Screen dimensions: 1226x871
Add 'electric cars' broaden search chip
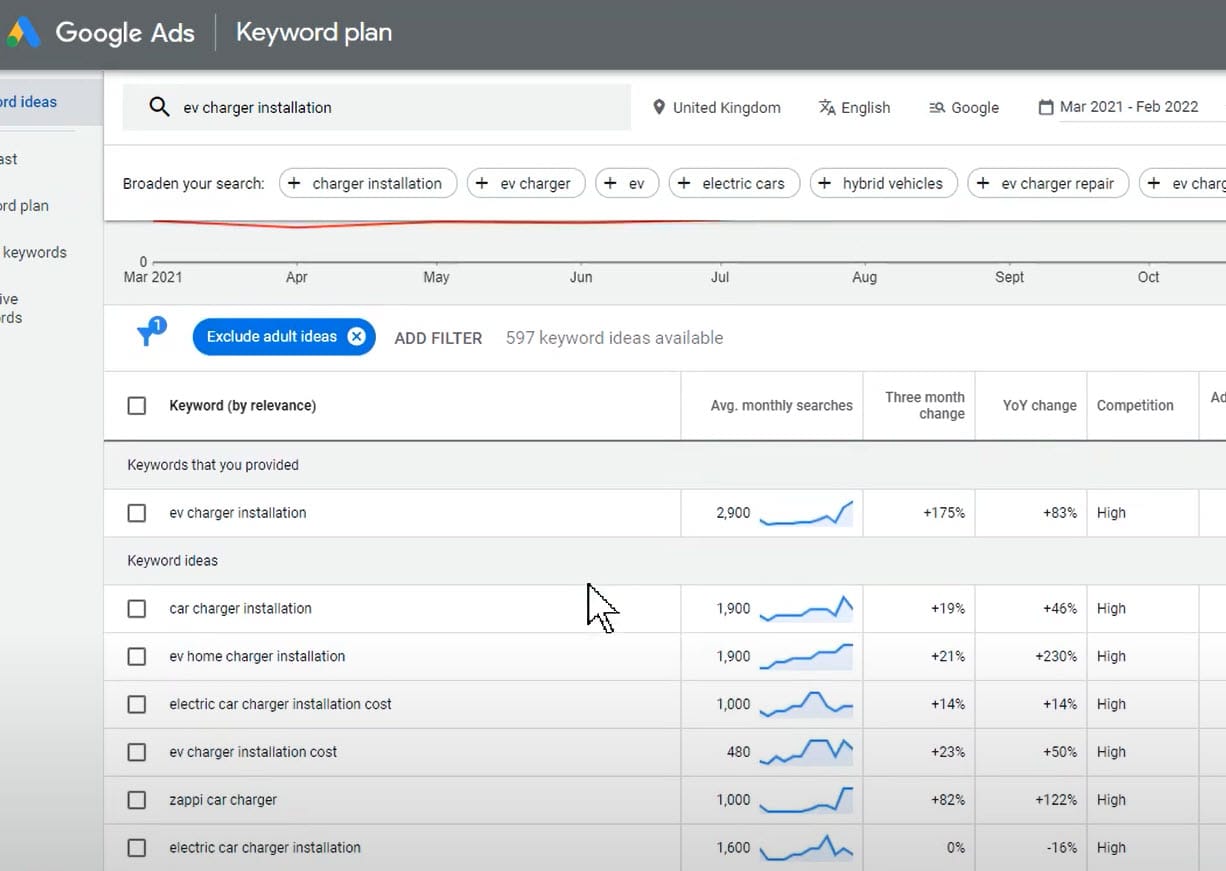tap(734, 184)
